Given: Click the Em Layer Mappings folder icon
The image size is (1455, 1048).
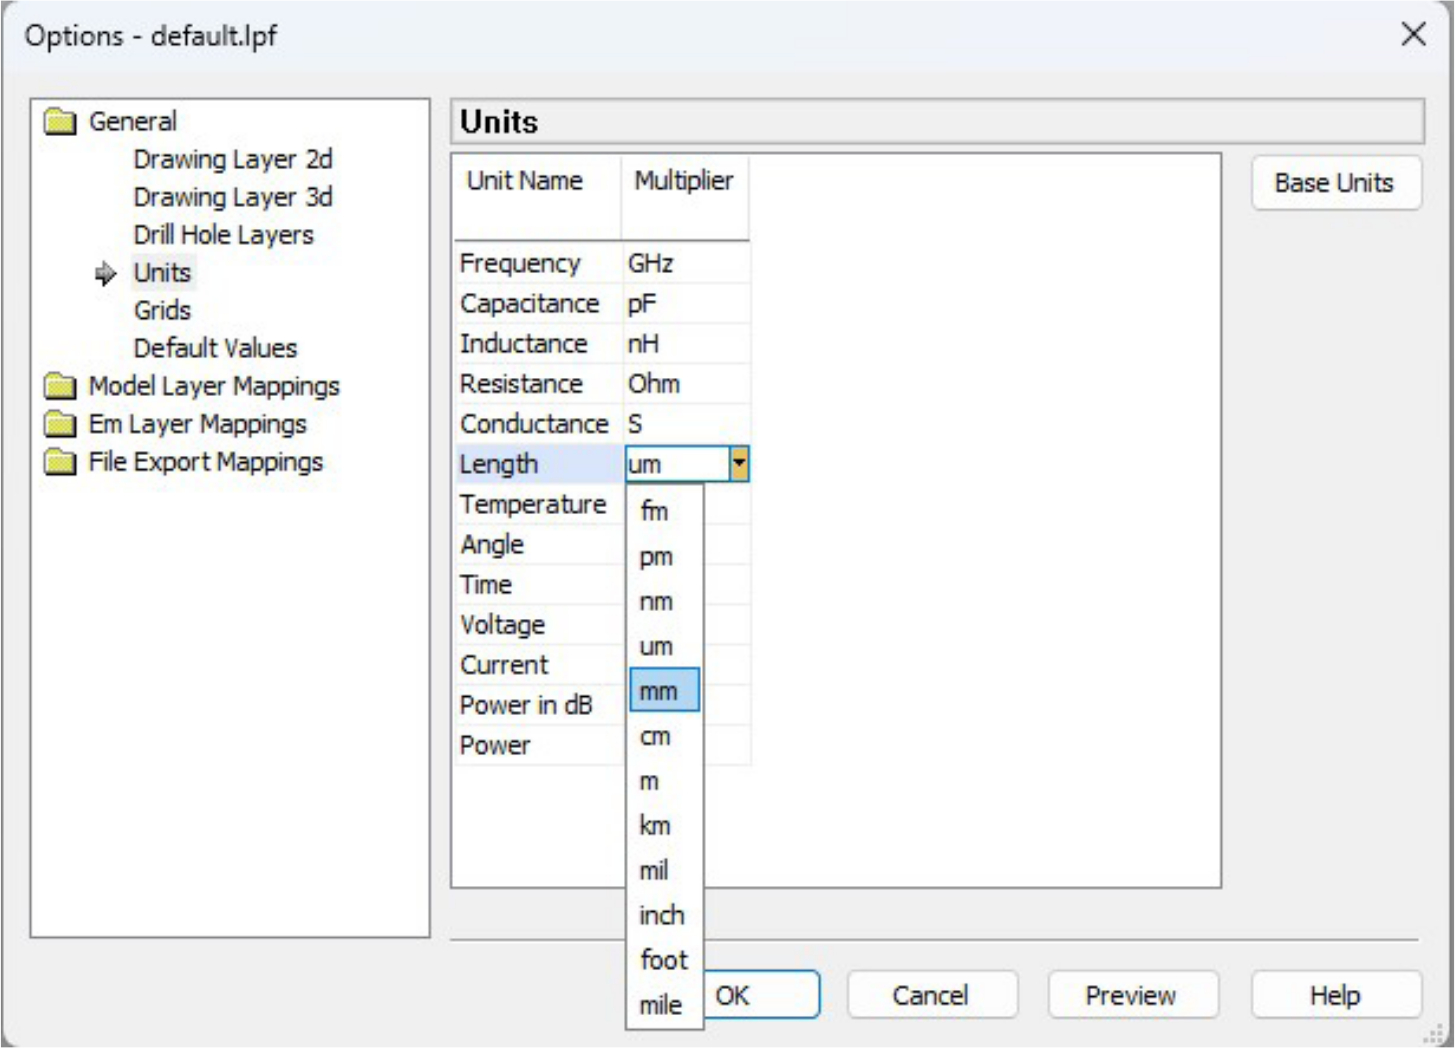Looking at the screenshot, I should 60,424.
